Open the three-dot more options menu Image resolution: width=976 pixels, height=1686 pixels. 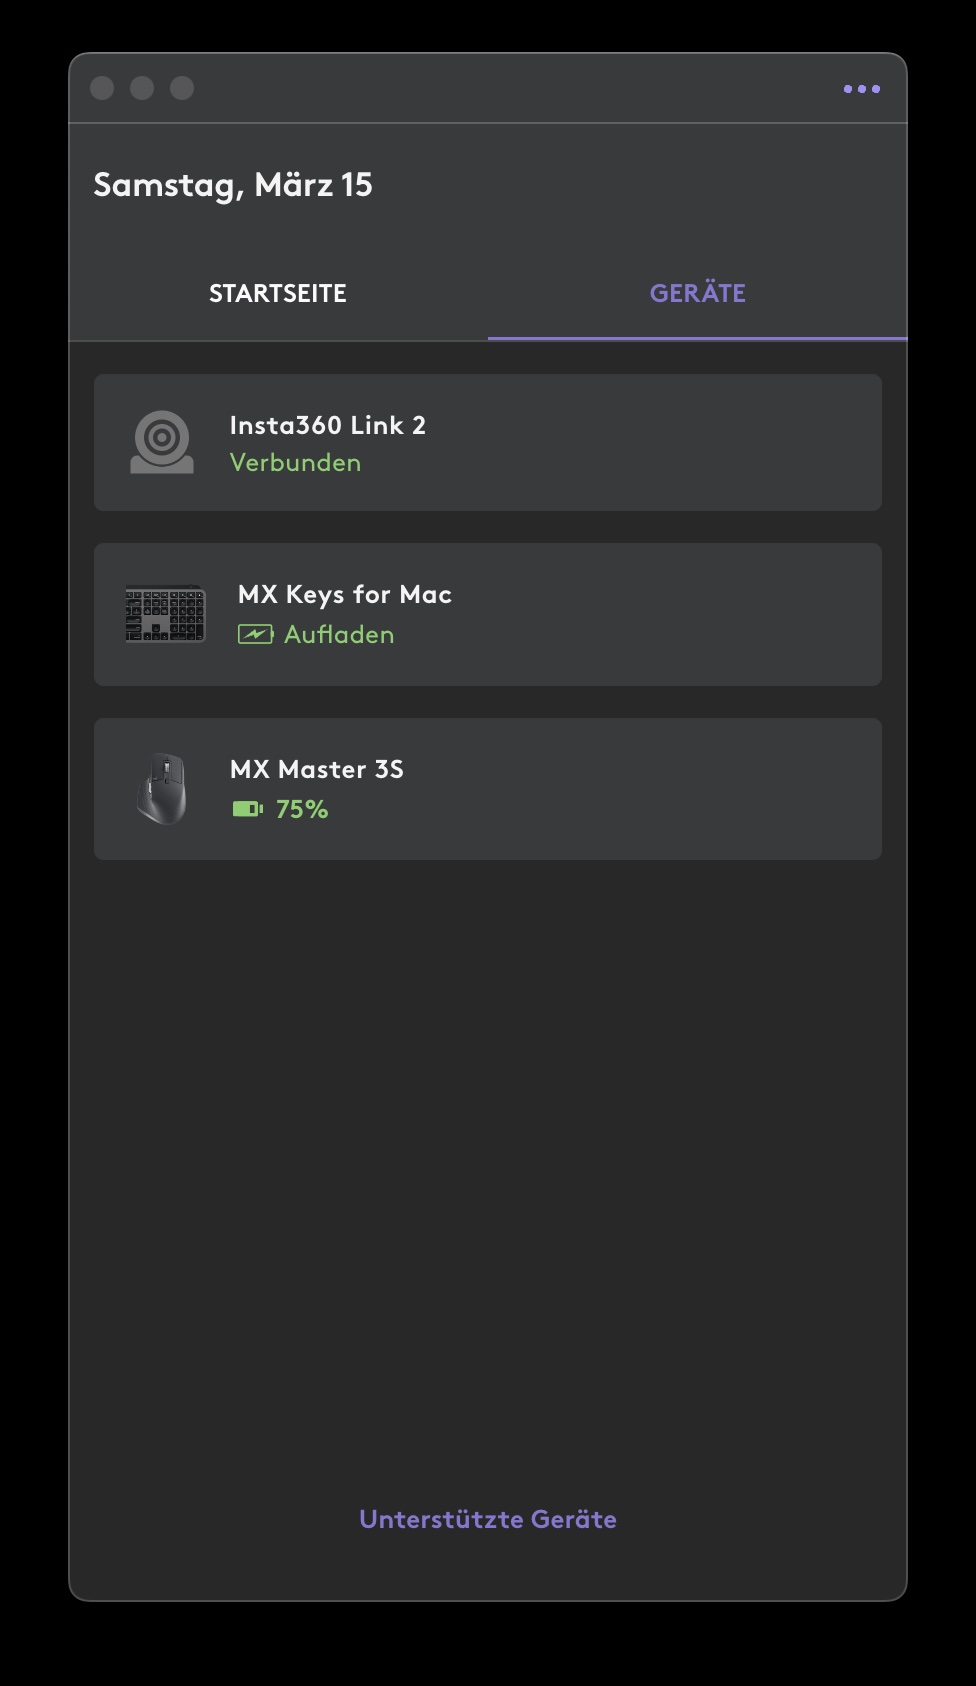click(x=861, y=89)
